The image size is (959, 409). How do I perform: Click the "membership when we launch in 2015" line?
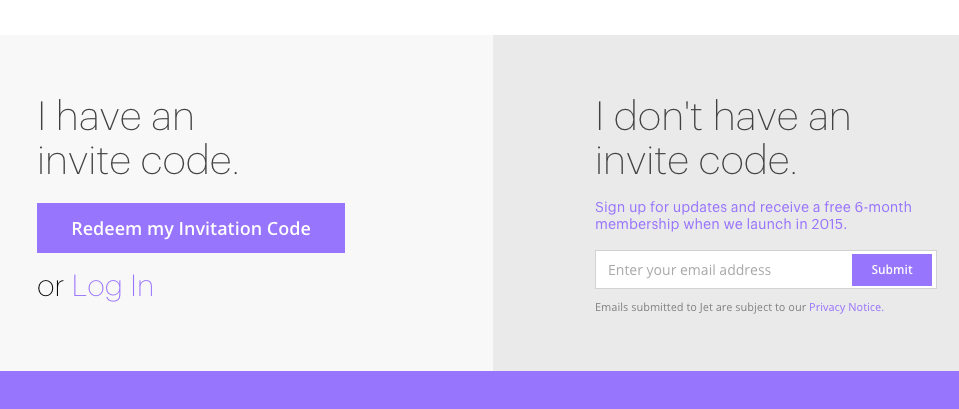pos(720,225)
